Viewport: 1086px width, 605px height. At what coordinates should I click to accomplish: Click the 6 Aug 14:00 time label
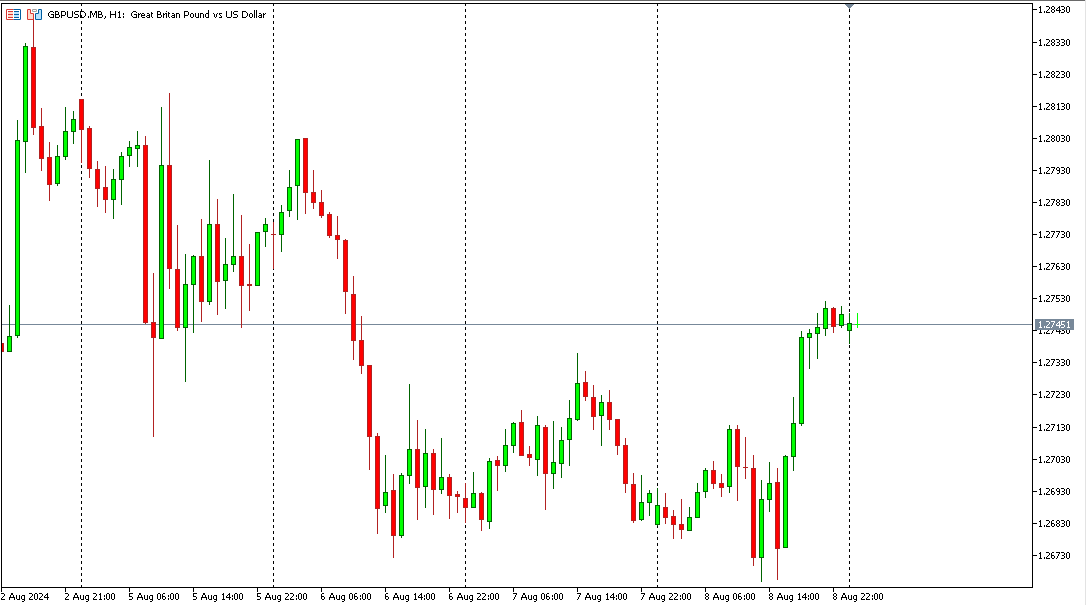[x=410, y=597]
